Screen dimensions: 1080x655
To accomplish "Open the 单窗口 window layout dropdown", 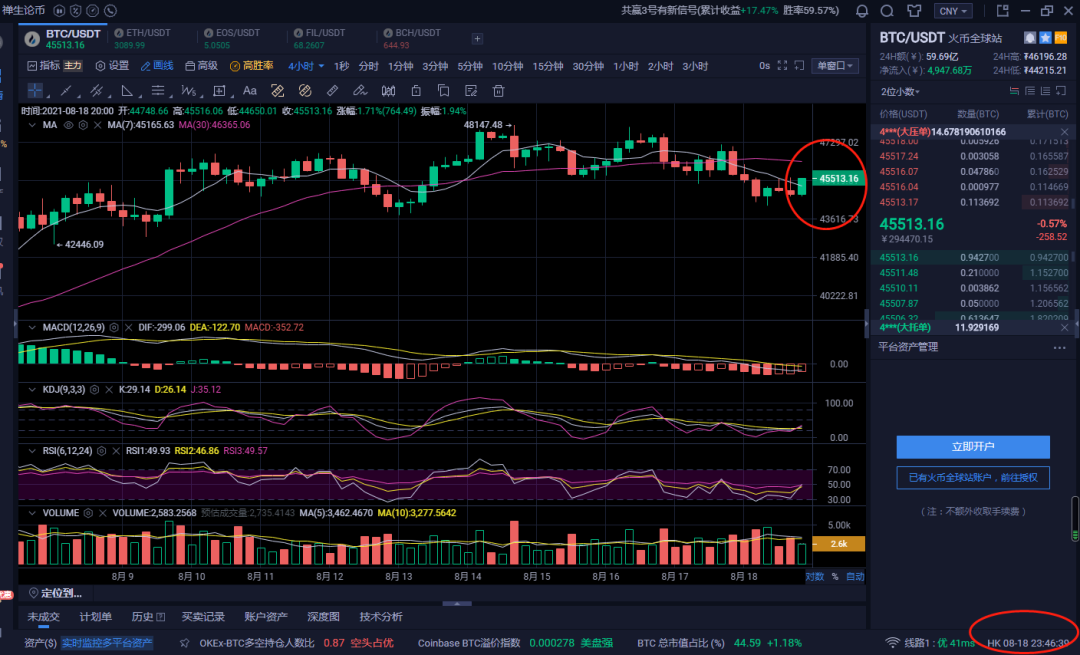I will (x=835, y=65).
